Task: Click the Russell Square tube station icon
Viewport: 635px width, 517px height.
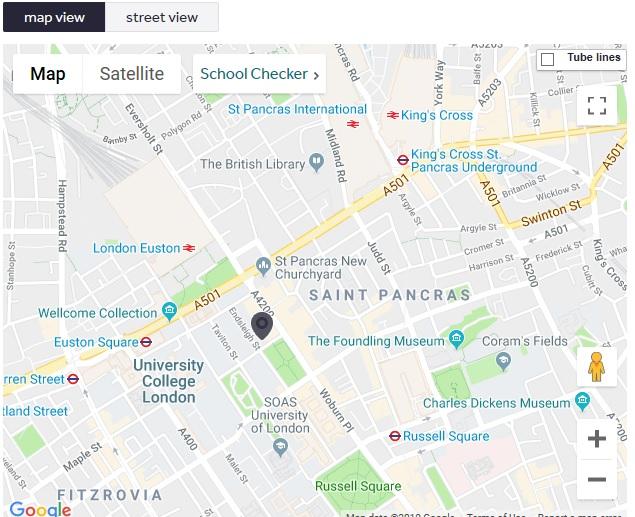Action: pyautogui.click(x=395, y=436)
